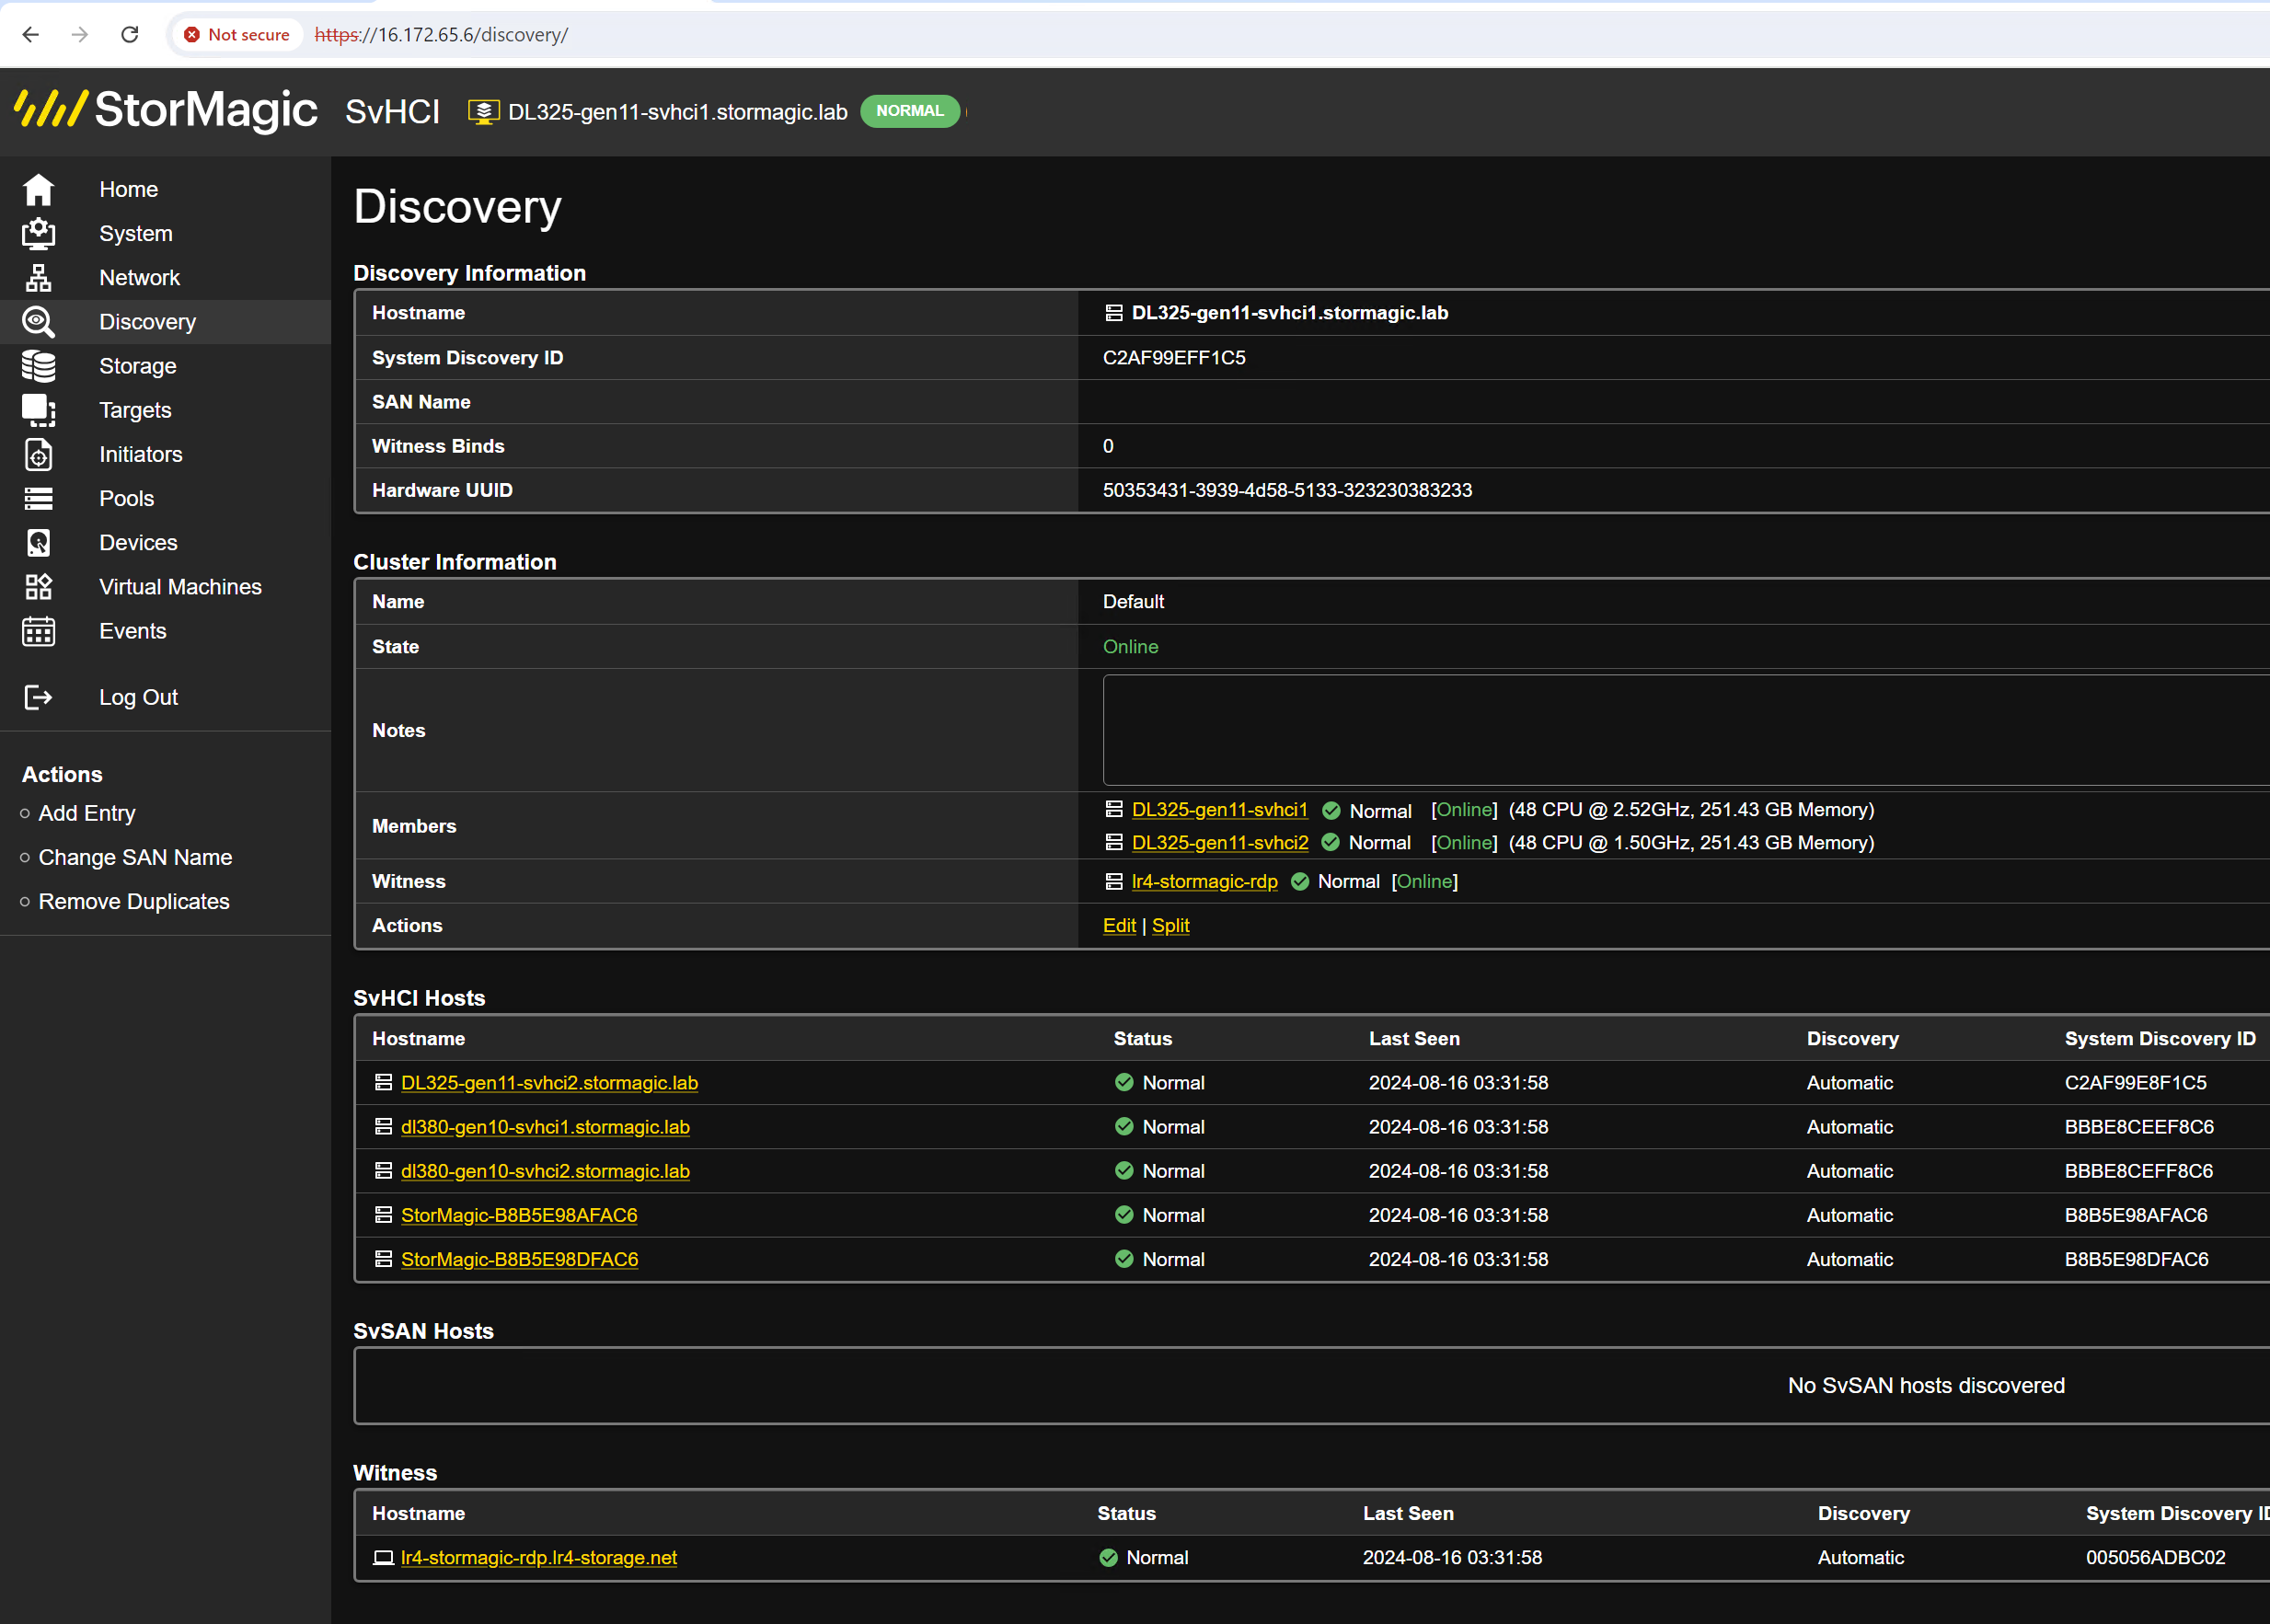
Task: Click server icon beside StorMagic-B8B5E98AFAC6 host
Action: (x=383, y=1214)
